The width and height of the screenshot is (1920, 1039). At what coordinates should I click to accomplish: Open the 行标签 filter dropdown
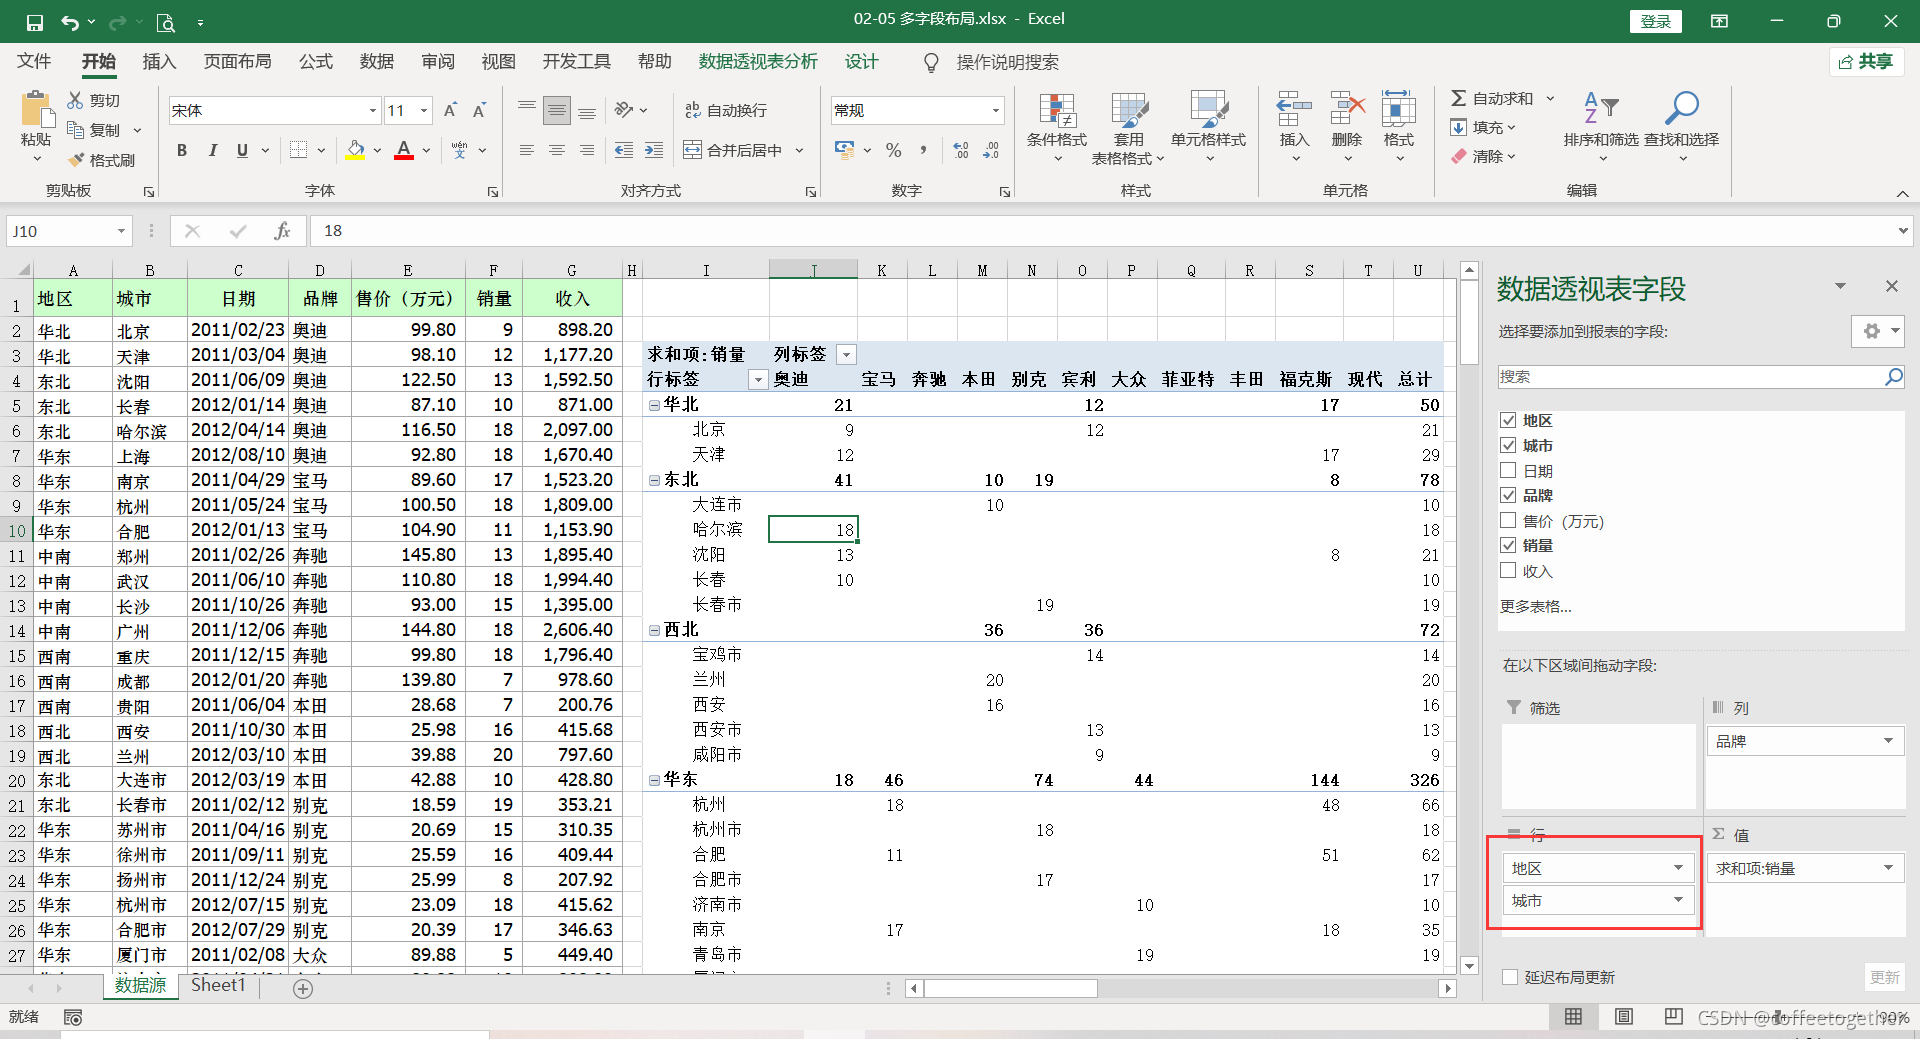tap(758, 379)
